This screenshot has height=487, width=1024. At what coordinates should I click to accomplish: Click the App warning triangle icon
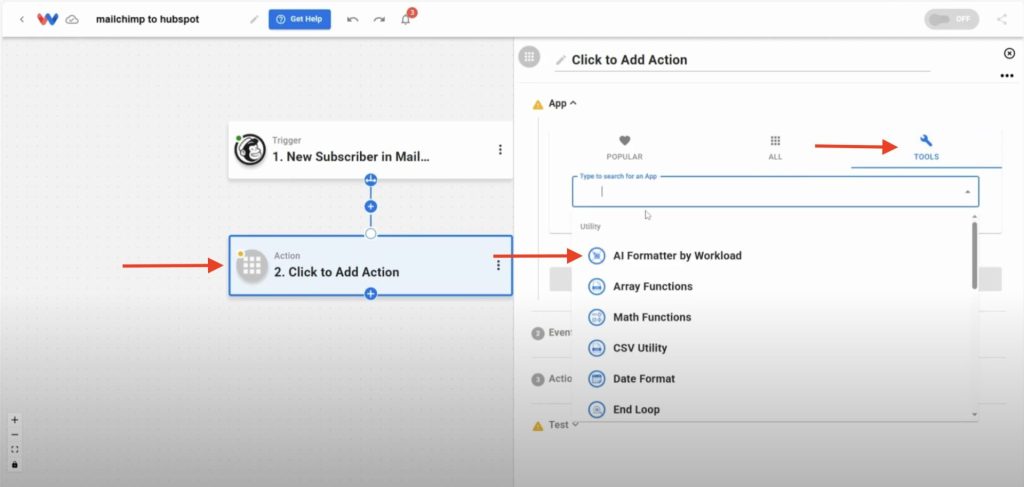pyautogui.click(x=538, y=104)
